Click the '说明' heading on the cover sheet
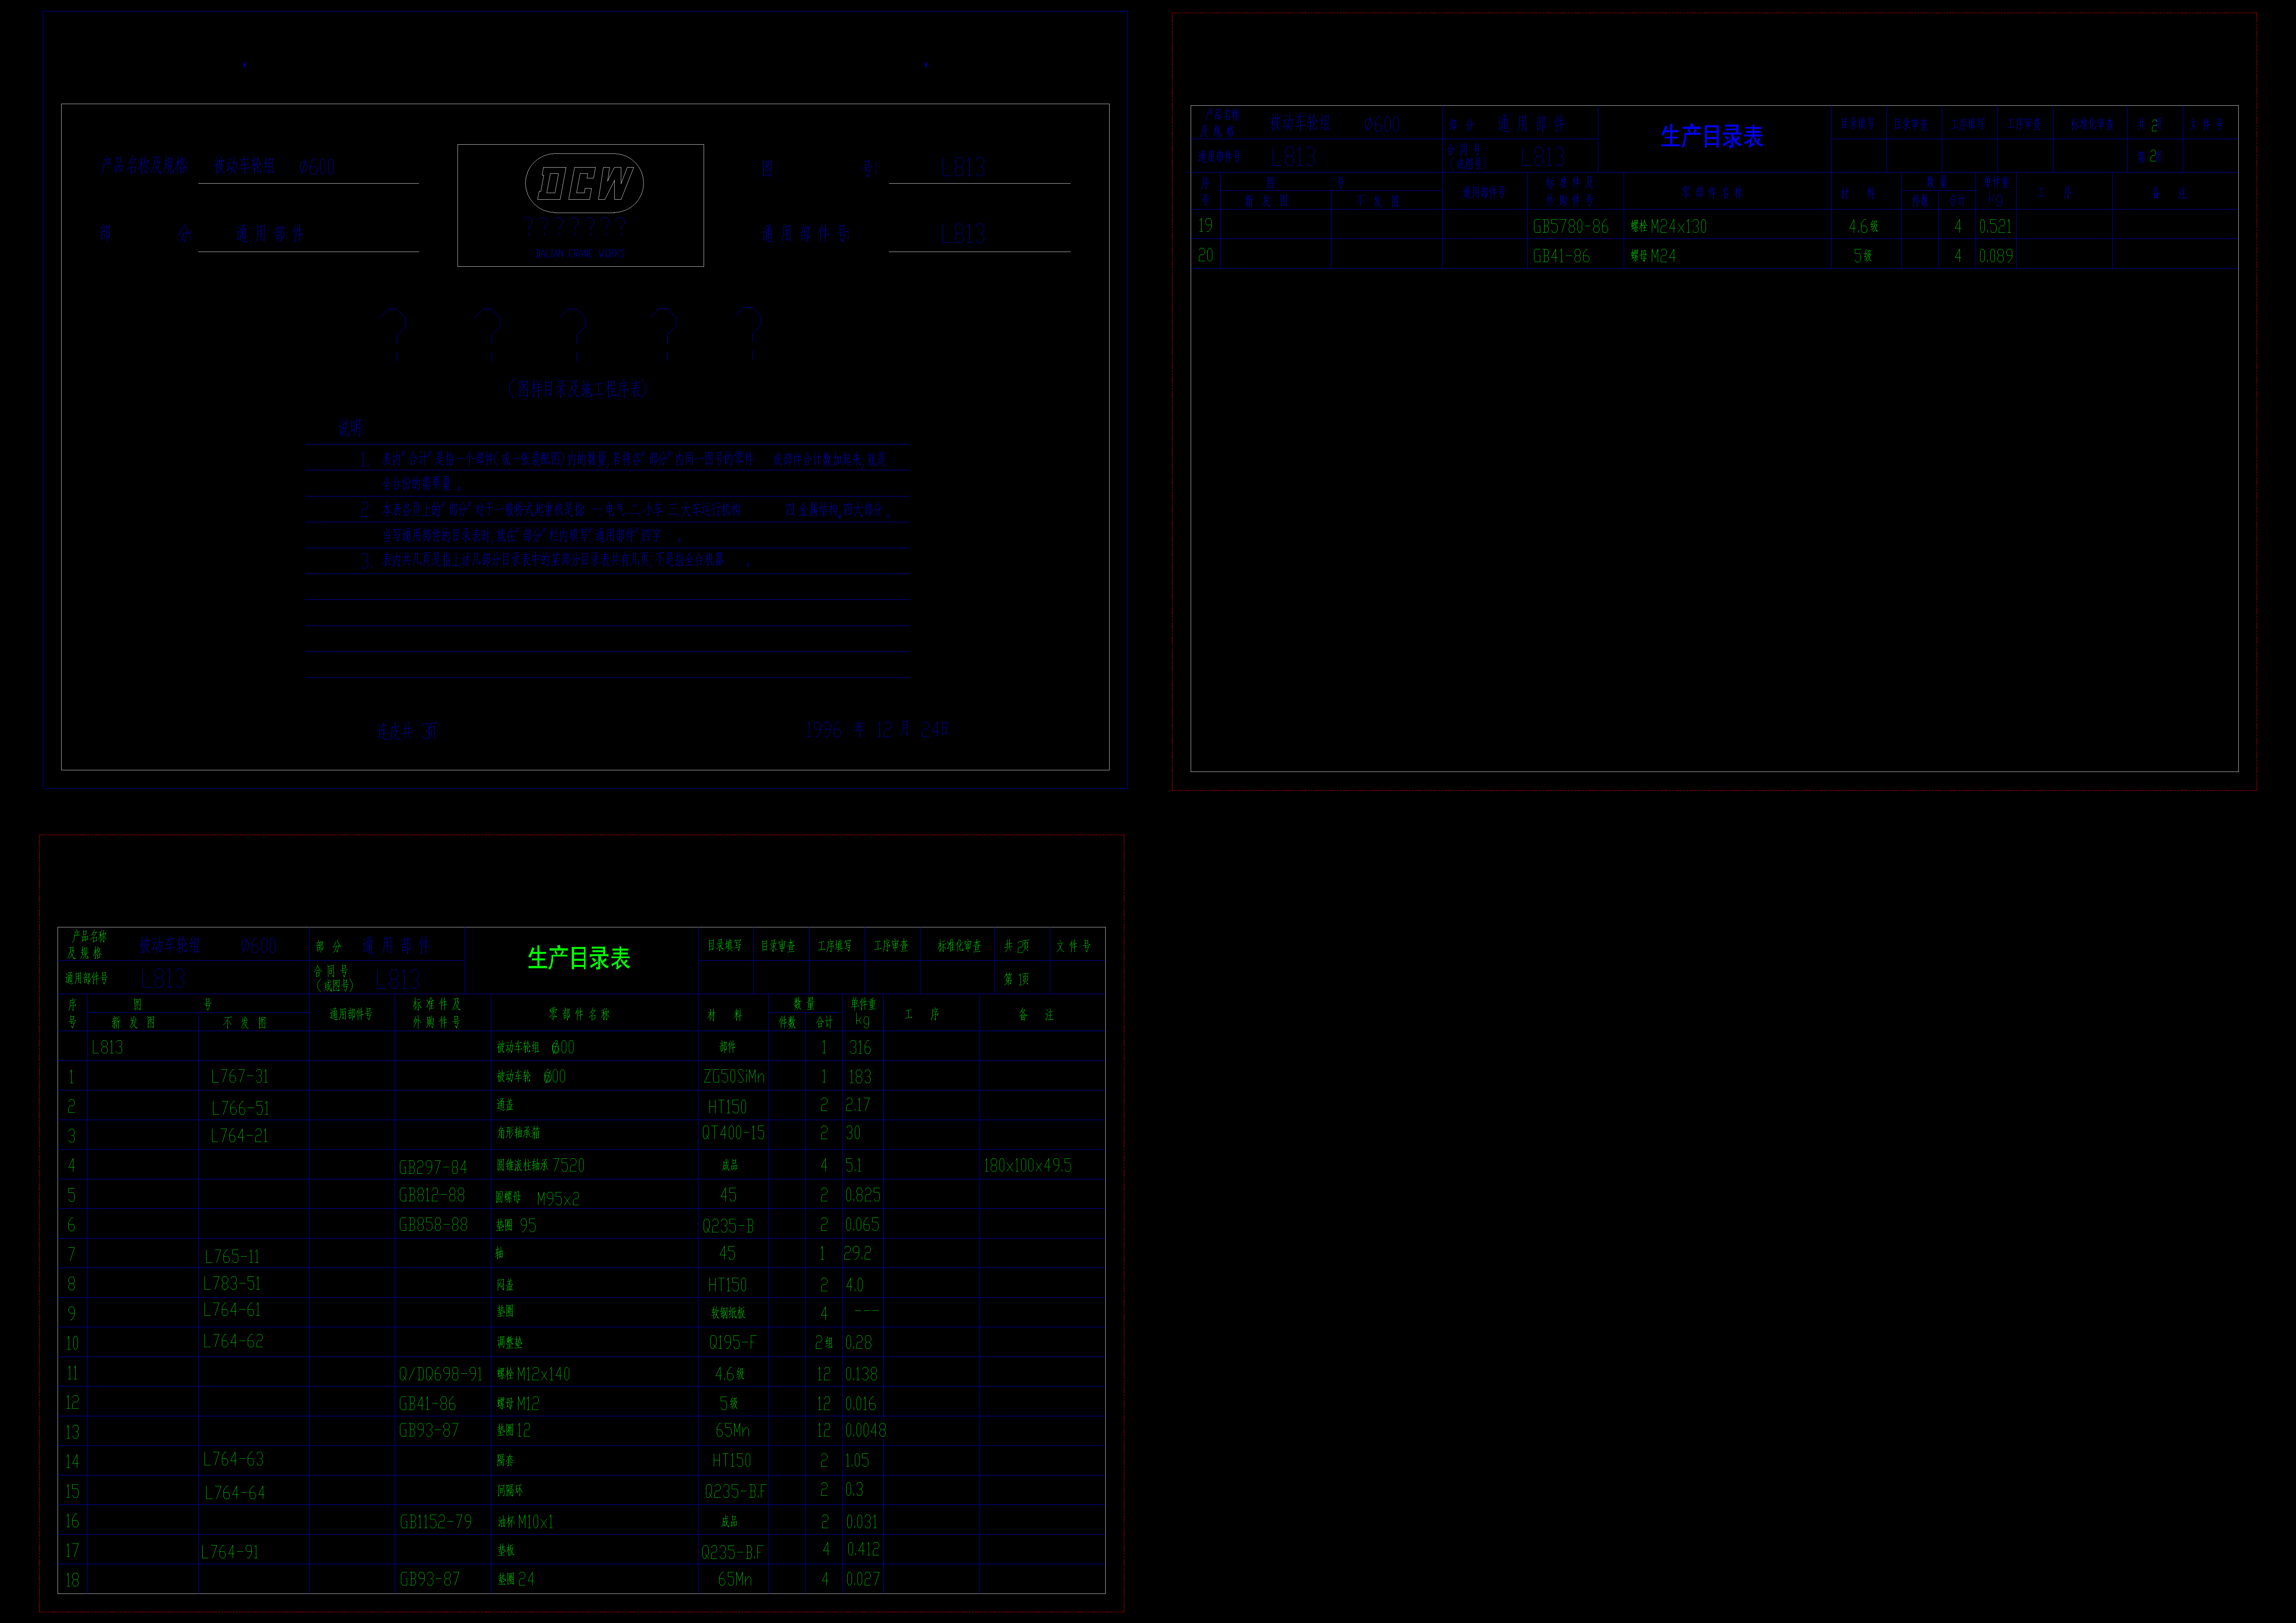The height and width of the screenshot is (1623, 2296). coord(350,428)
